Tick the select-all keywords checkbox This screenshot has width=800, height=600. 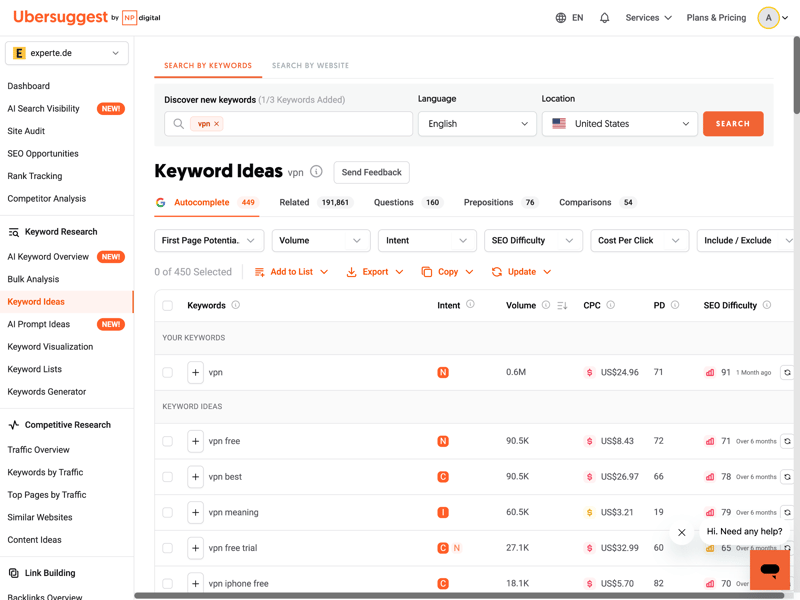click(168, 306)
